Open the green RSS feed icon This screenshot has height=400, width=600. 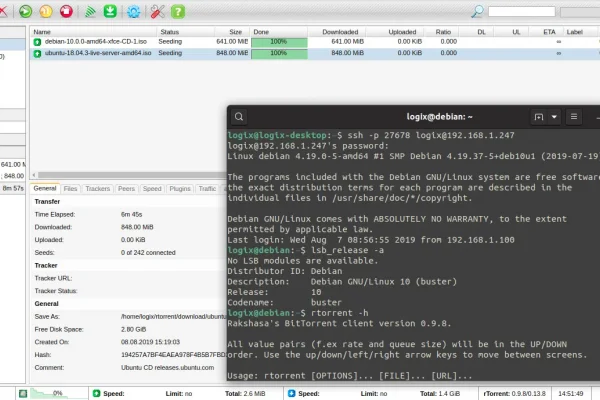(x=90, y=11)
